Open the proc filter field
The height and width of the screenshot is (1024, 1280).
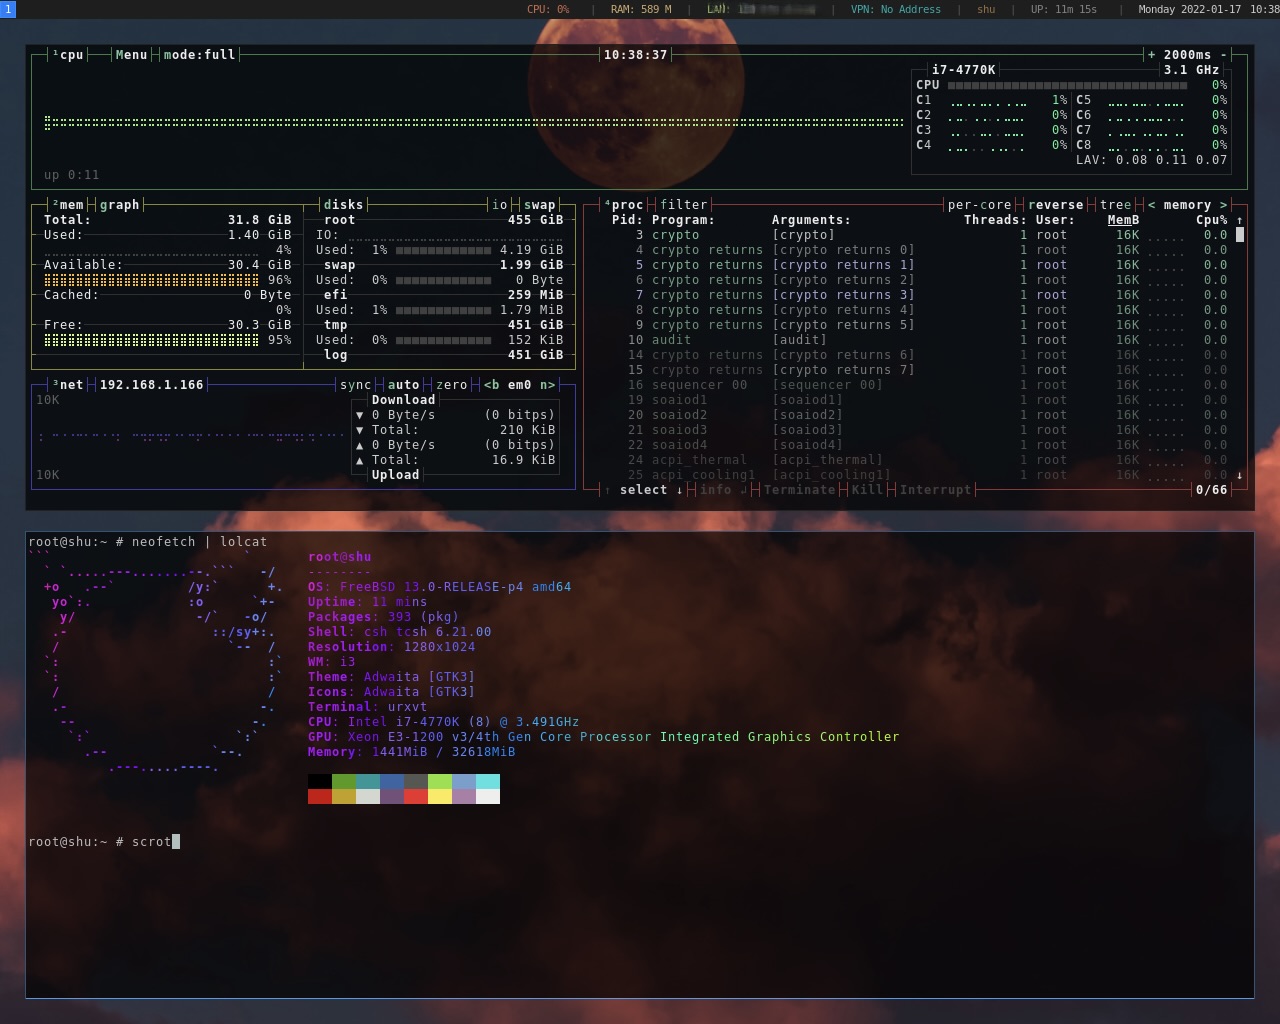click(x=683, y=205)
